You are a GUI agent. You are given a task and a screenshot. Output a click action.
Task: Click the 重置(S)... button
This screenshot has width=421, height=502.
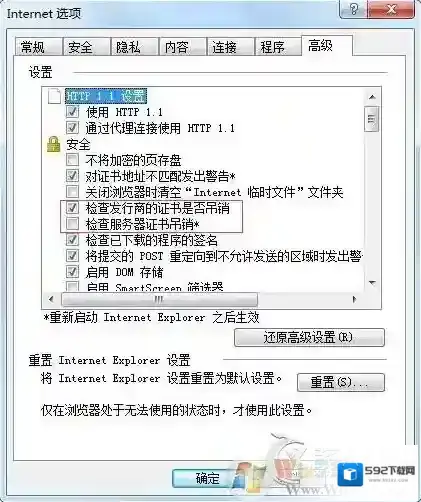pyautogui.click(x=341, y=382)
